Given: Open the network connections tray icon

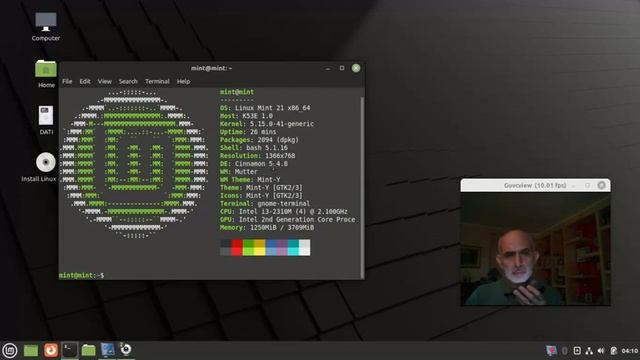Looking at the screenshot, I should point(589,351).
